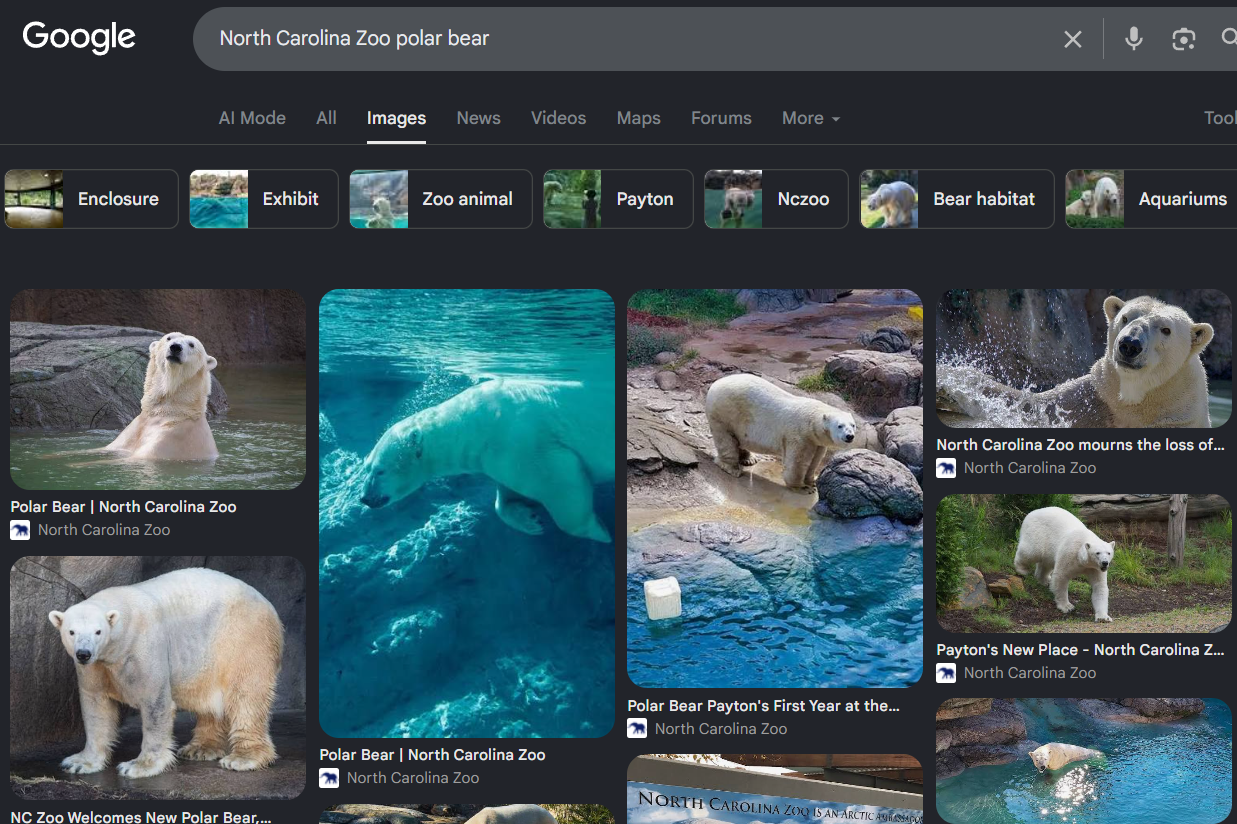Click zoo favicon under sitting bear 'Polar Bear' result
Viewport: 1237px width, 824px height.
tap(20, 530)
